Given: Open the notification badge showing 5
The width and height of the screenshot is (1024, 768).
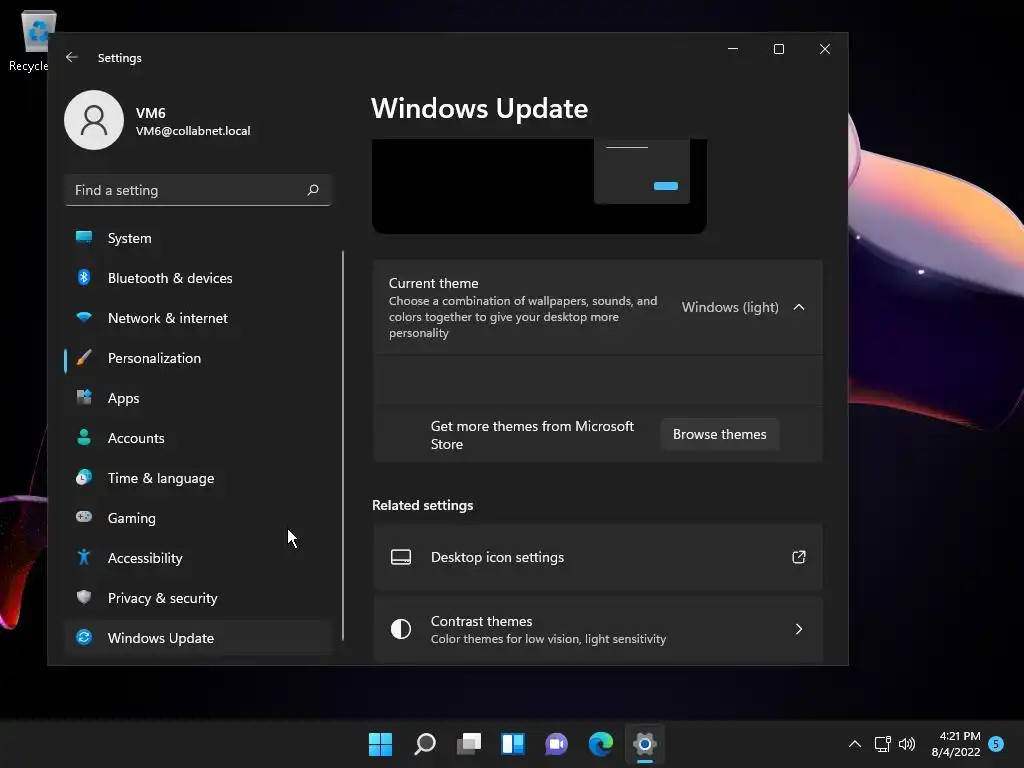Looking at the screenshot, I should [996, 744].
